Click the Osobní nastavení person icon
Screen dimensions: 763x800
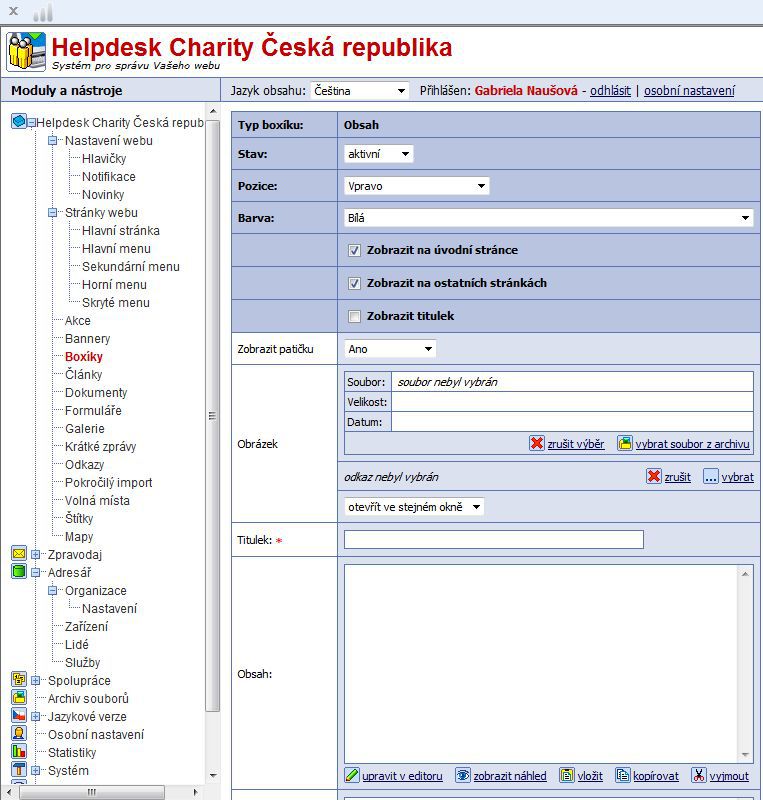[19, 734]
